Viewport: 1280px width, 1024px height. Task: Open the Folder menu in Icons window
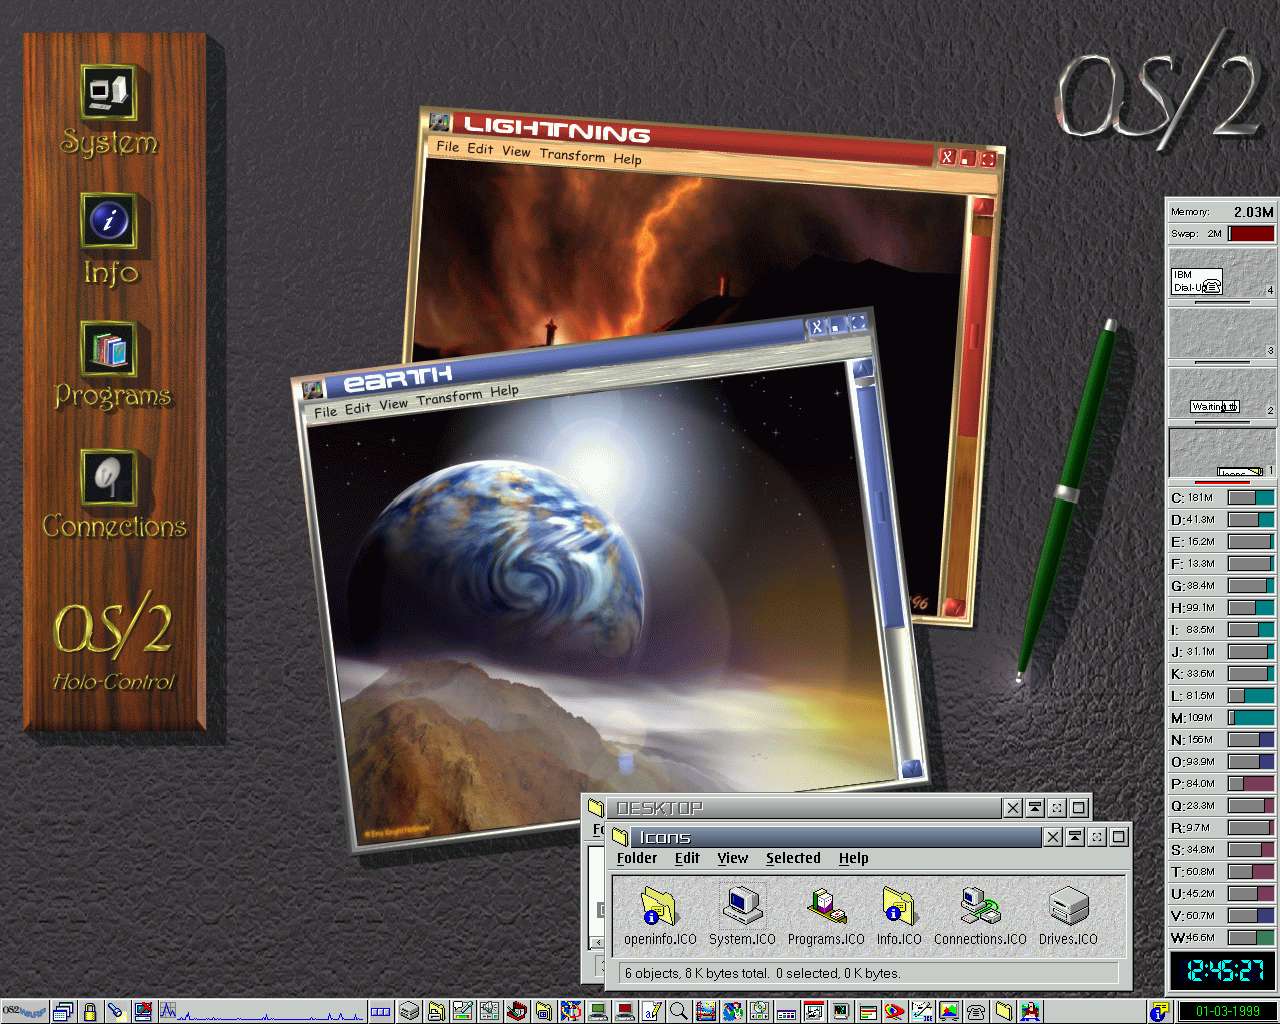pyautogui.click(x=636, y=858)
